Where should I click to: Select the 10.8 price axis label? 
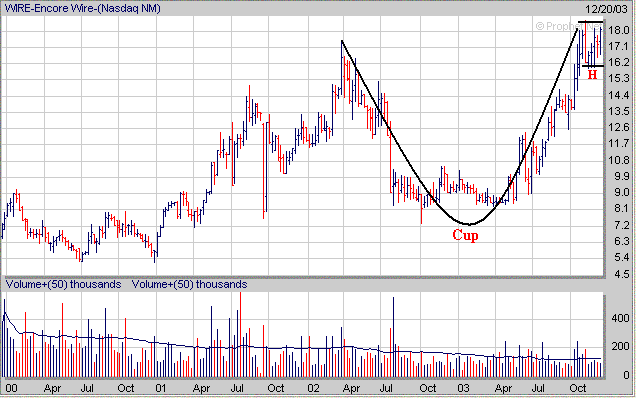(618, 160)
